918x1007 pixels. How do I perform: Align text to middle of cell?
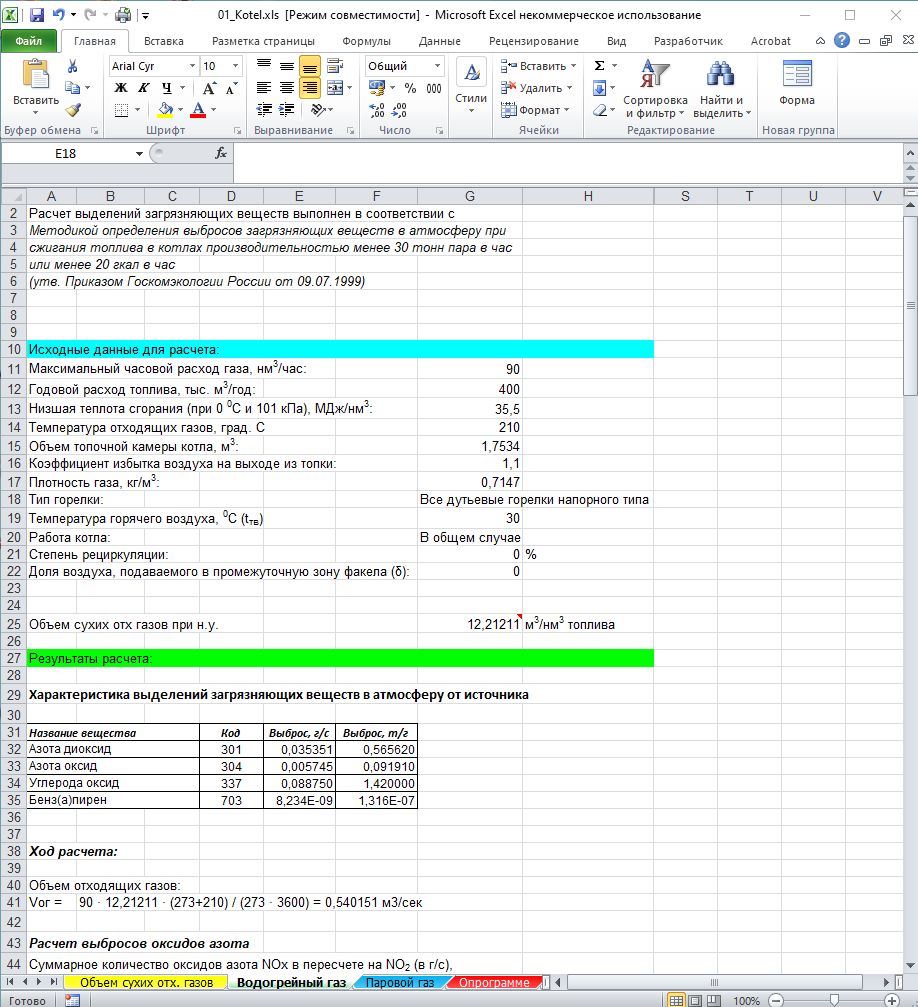tap(287, 66)
